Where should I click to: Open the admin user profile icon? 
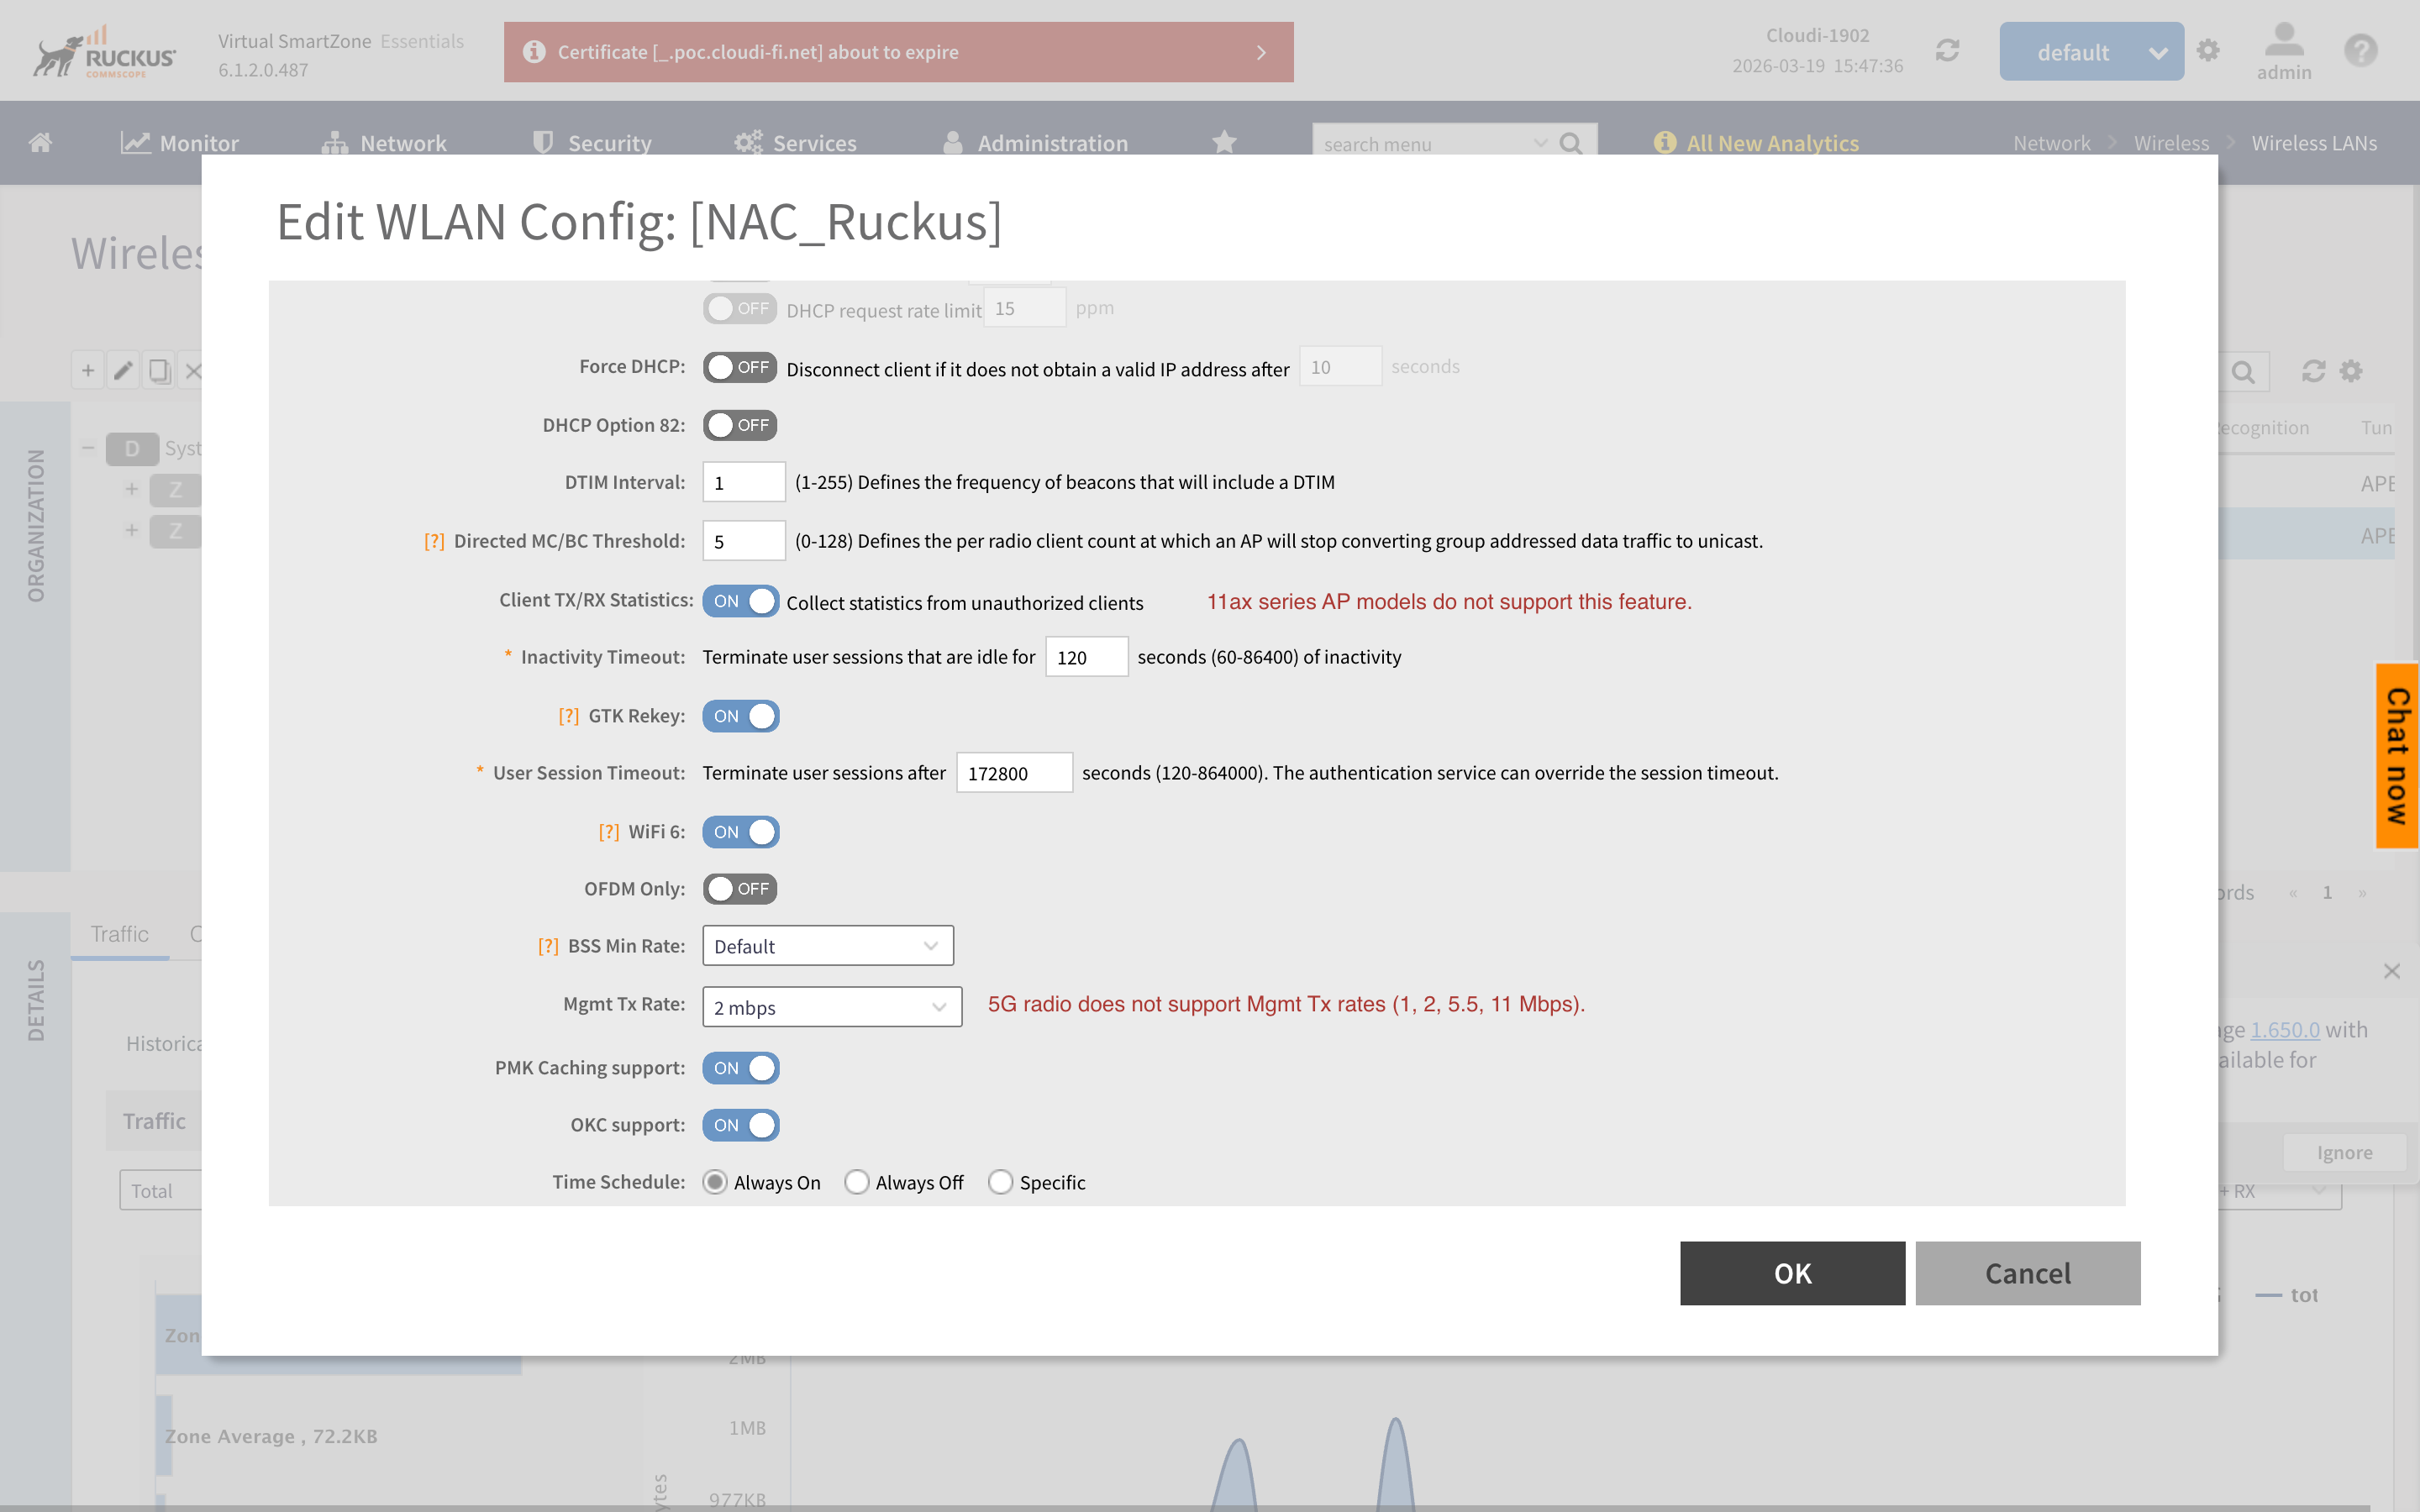click(x=2283, y=51)
